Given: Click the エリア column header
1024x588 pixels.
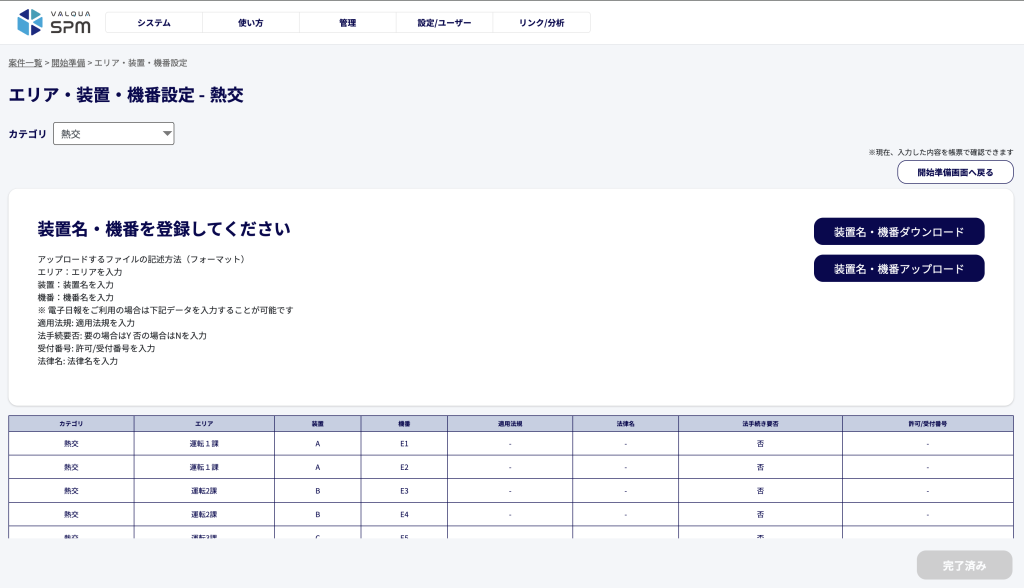Looking at the screenshot, I should tap(204, 424).
